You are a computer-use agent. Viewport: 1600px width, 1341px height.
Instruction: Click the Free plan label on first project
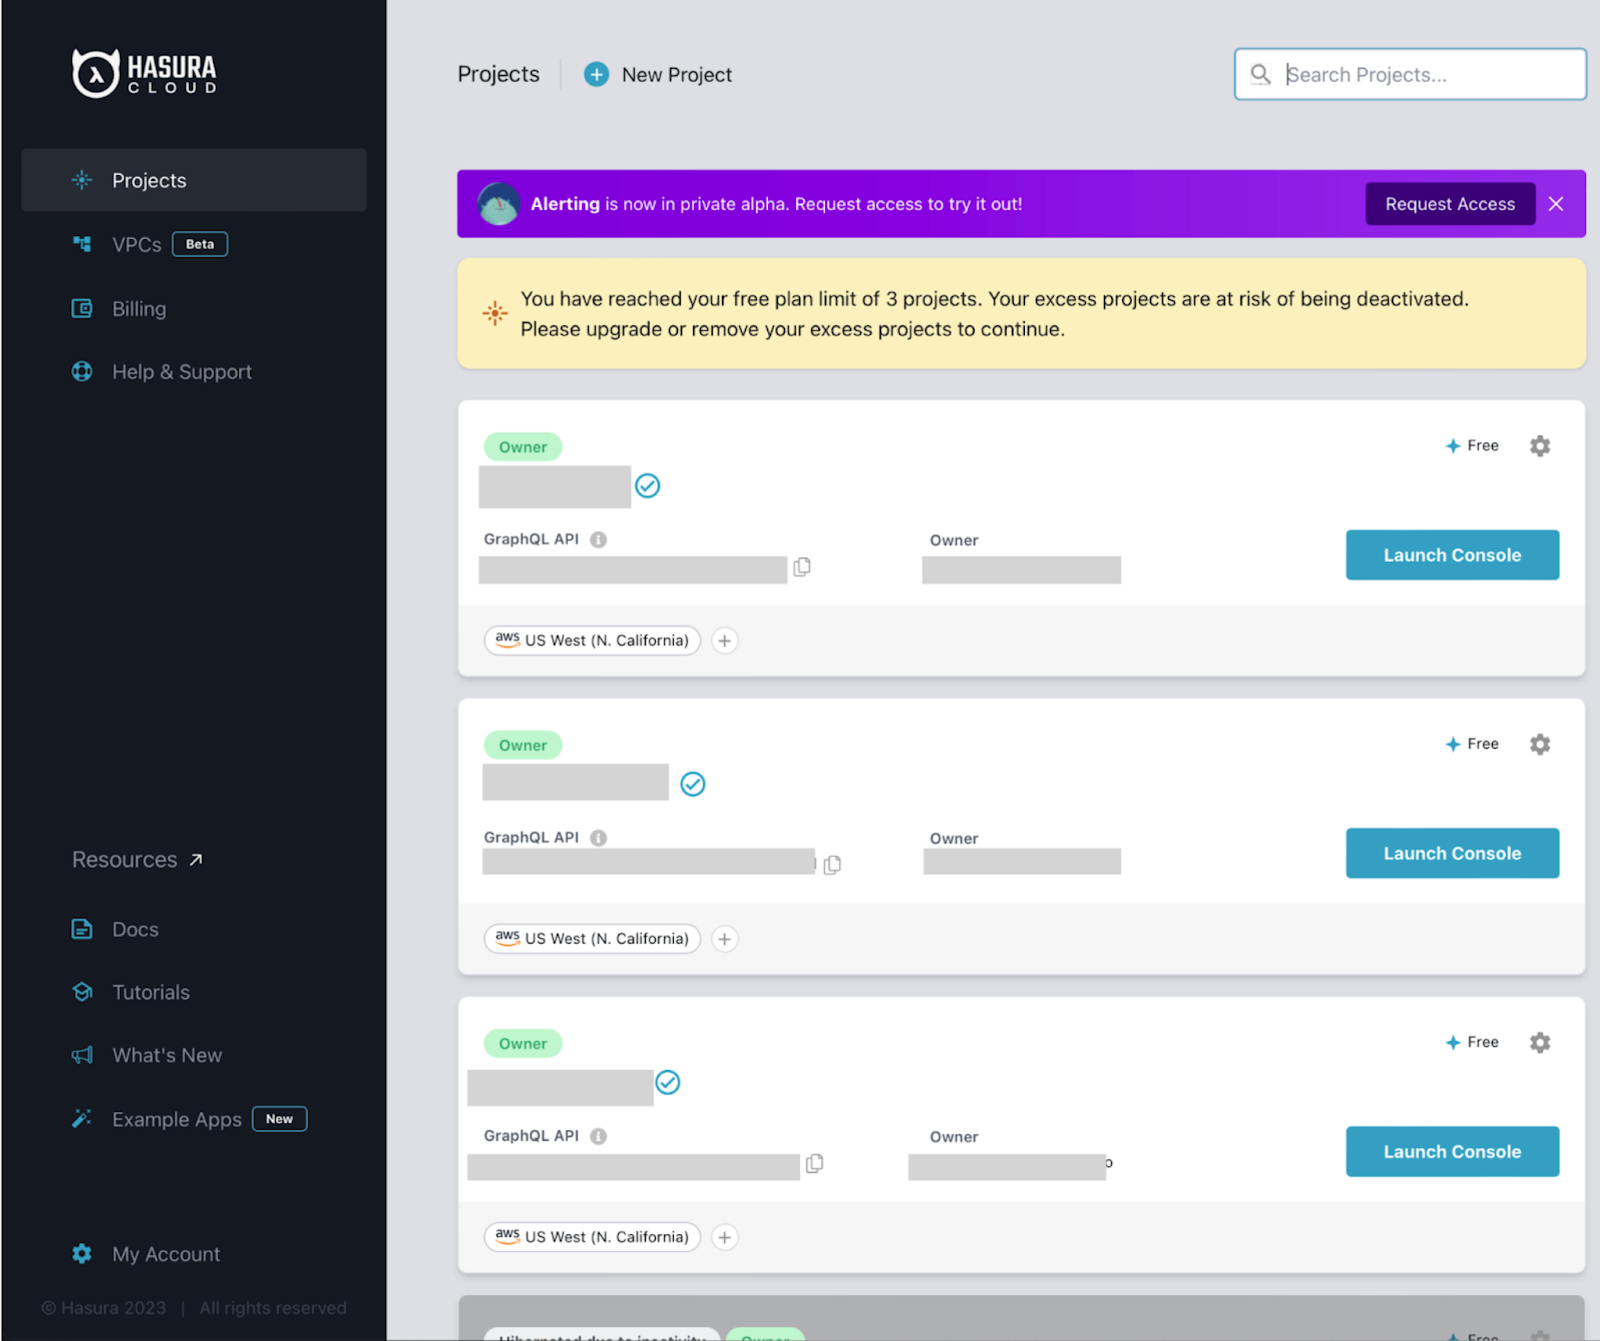tap(1472, 446)
